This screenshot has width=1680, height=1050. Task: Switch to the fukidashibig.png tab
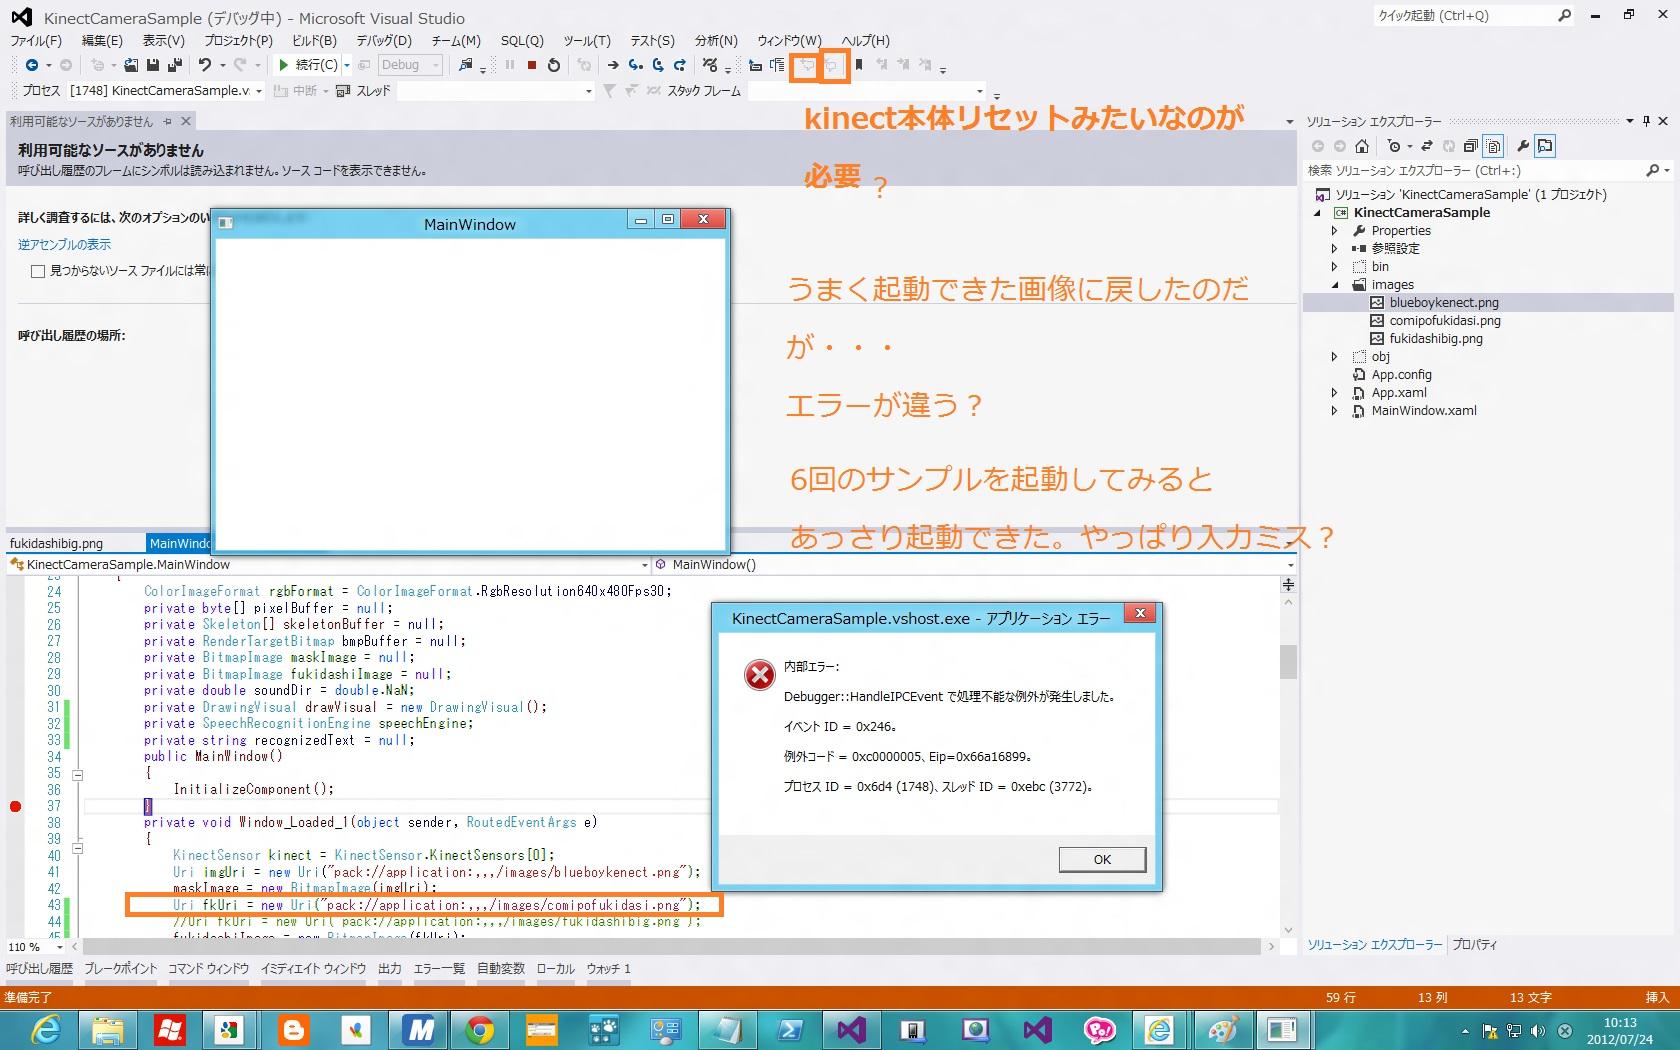57,543
